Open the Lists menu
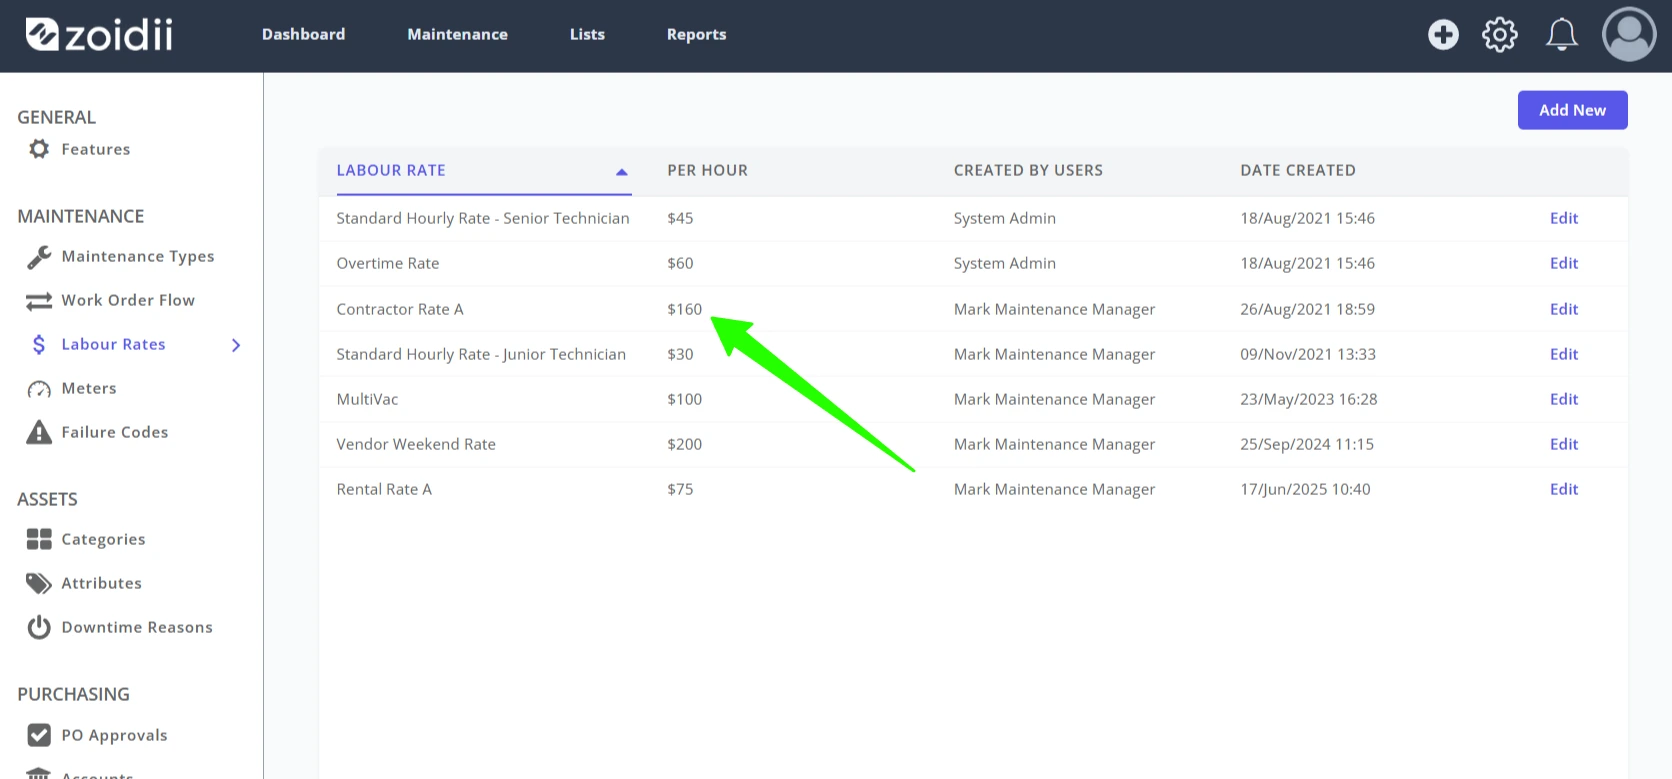 587,34
